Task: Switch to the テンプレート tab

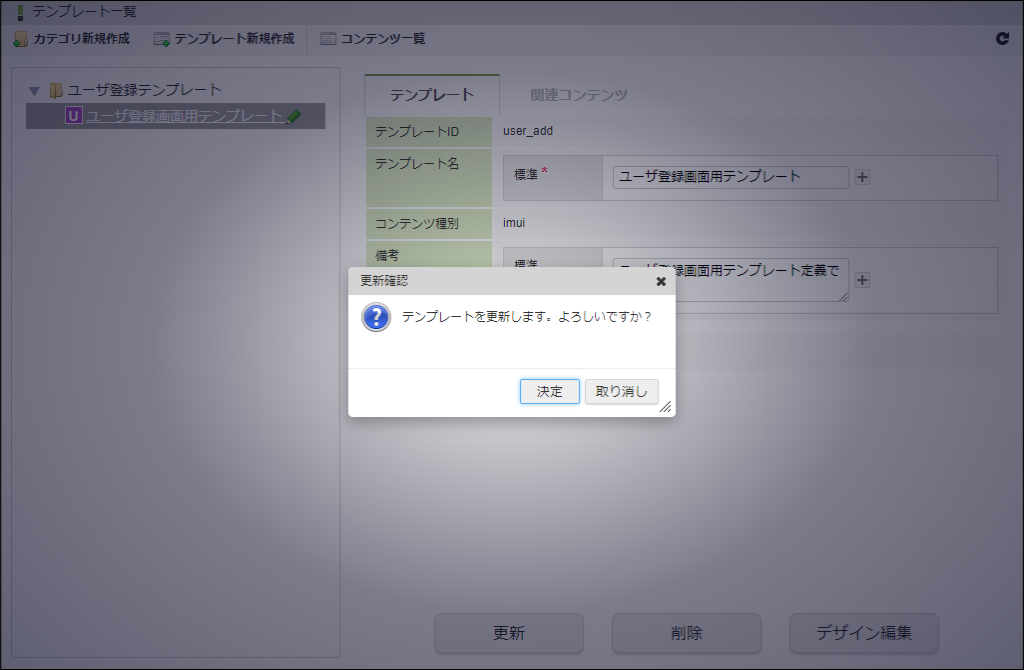Action: [432, 95]
